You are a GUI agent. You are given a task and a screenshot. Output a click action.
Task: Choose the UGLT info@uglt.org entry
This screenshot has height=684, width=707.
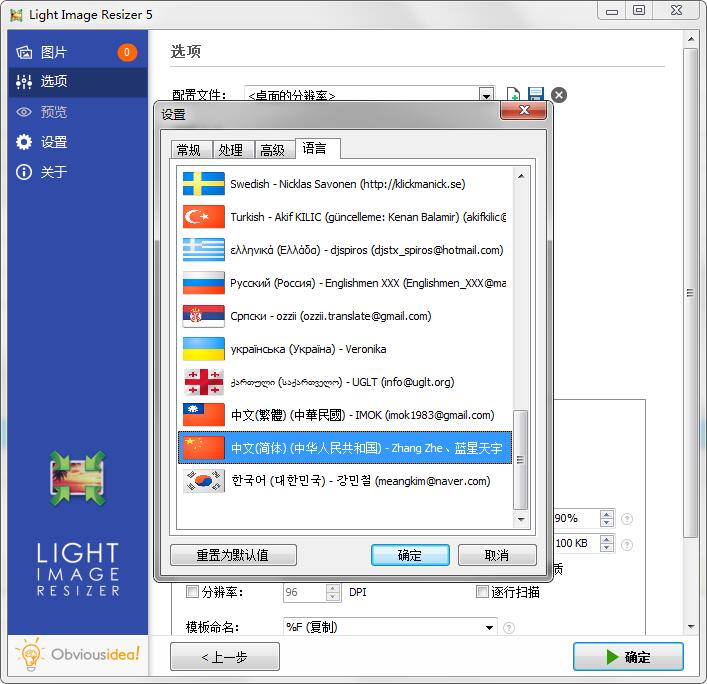pyautogui.click(x=345, y=382)
